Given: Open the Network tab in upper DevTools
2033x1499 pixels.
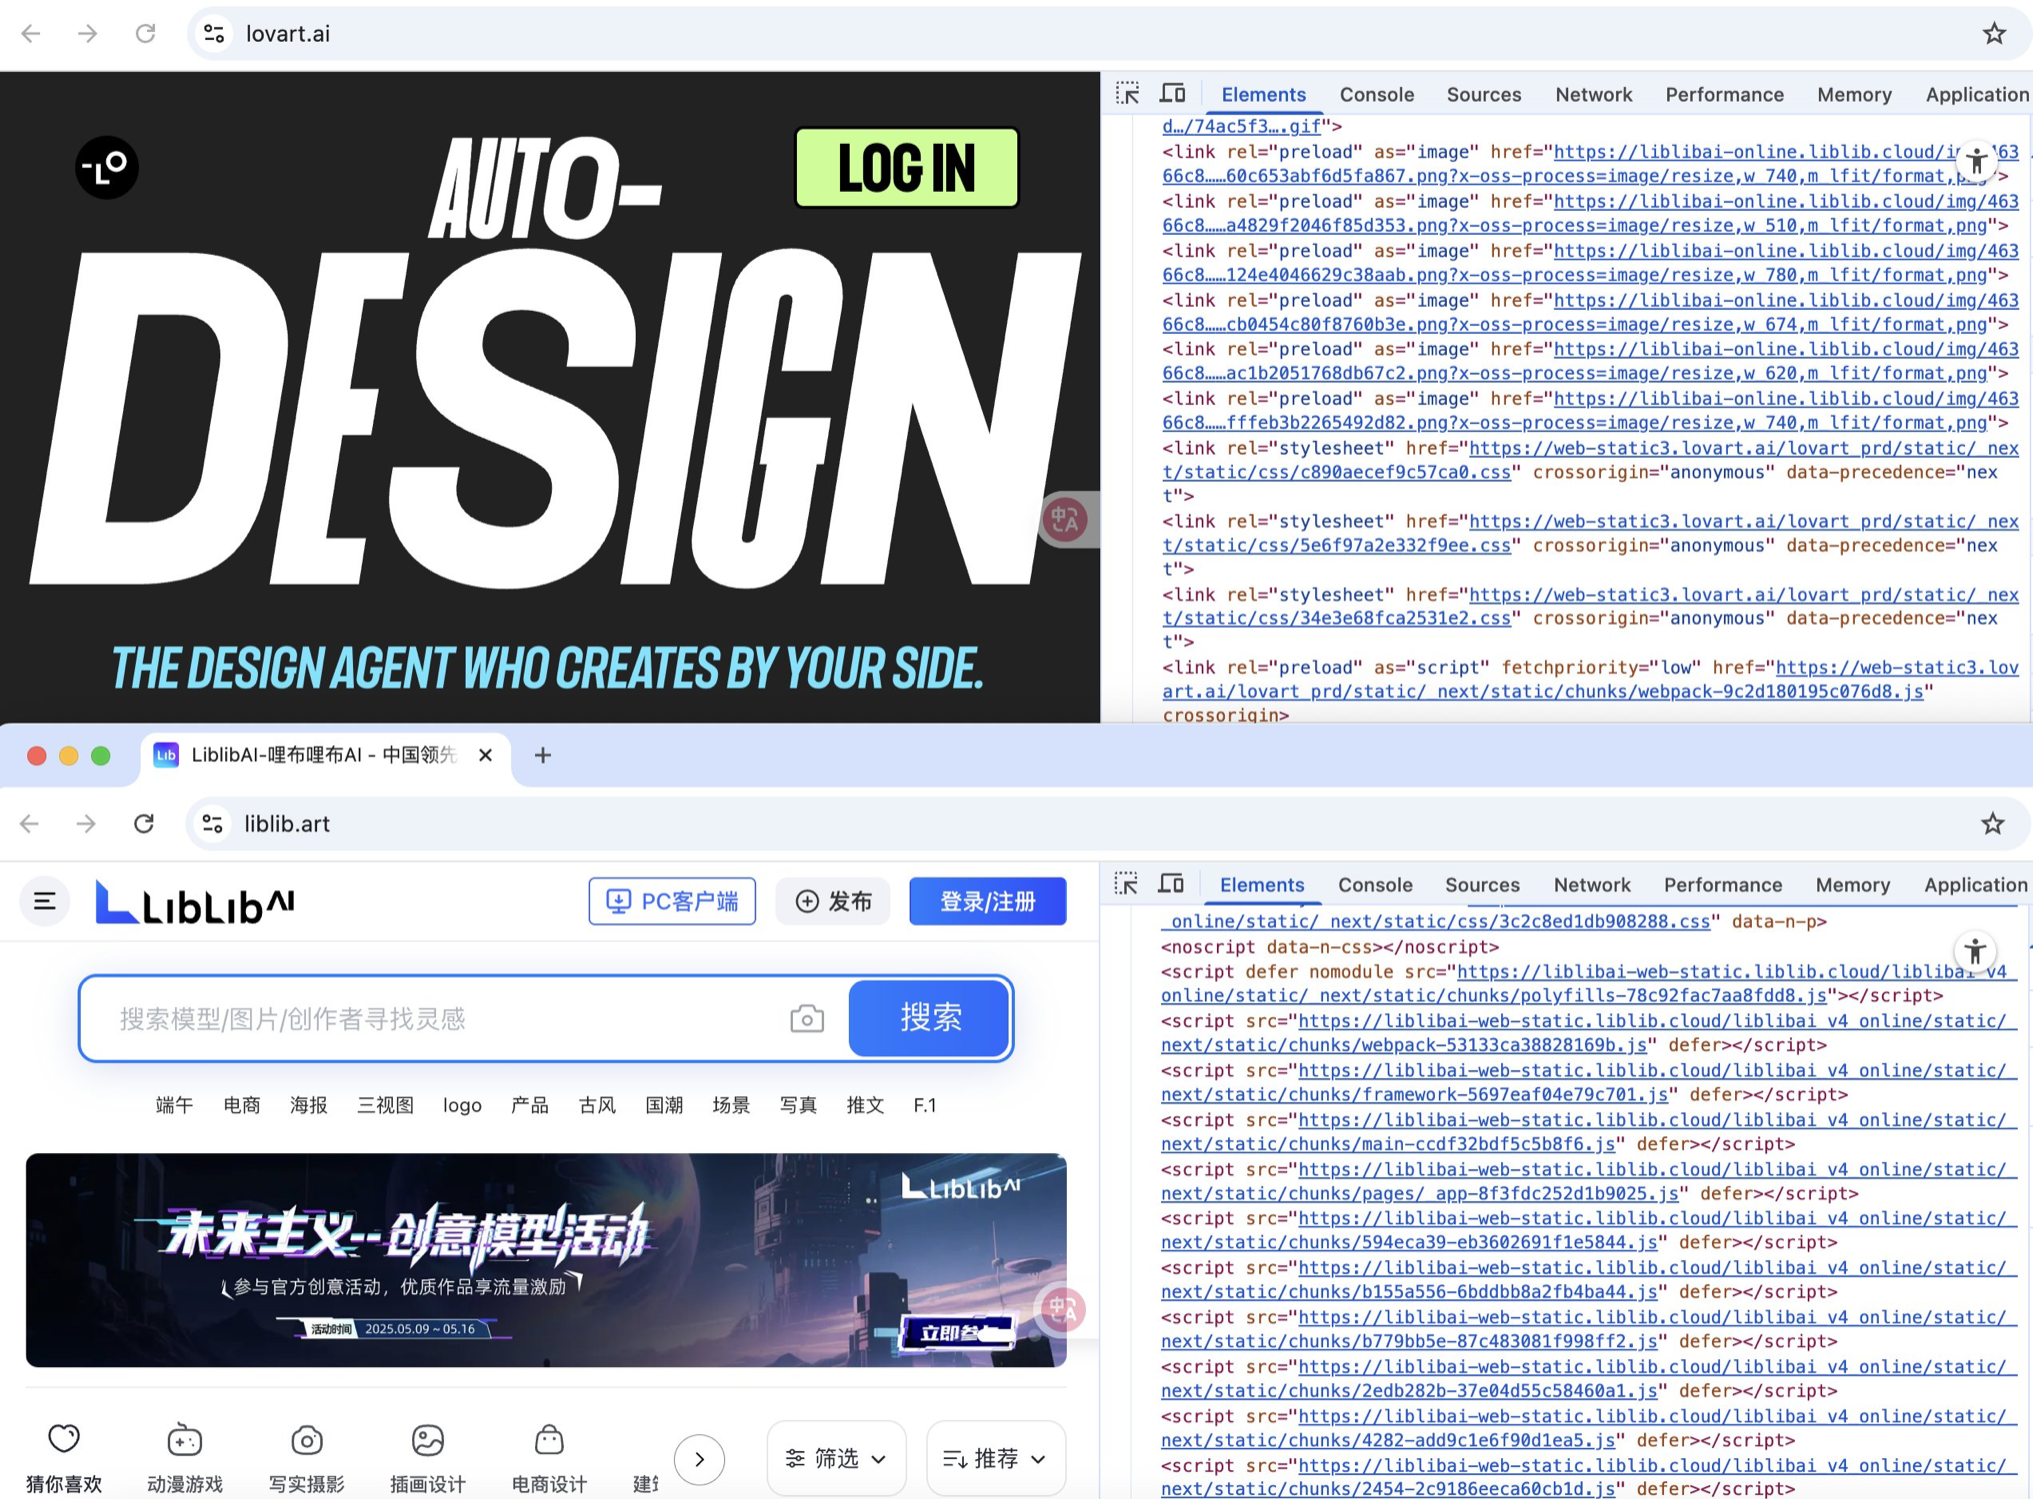Looking at the screenshot, I should coord(1593,95).
